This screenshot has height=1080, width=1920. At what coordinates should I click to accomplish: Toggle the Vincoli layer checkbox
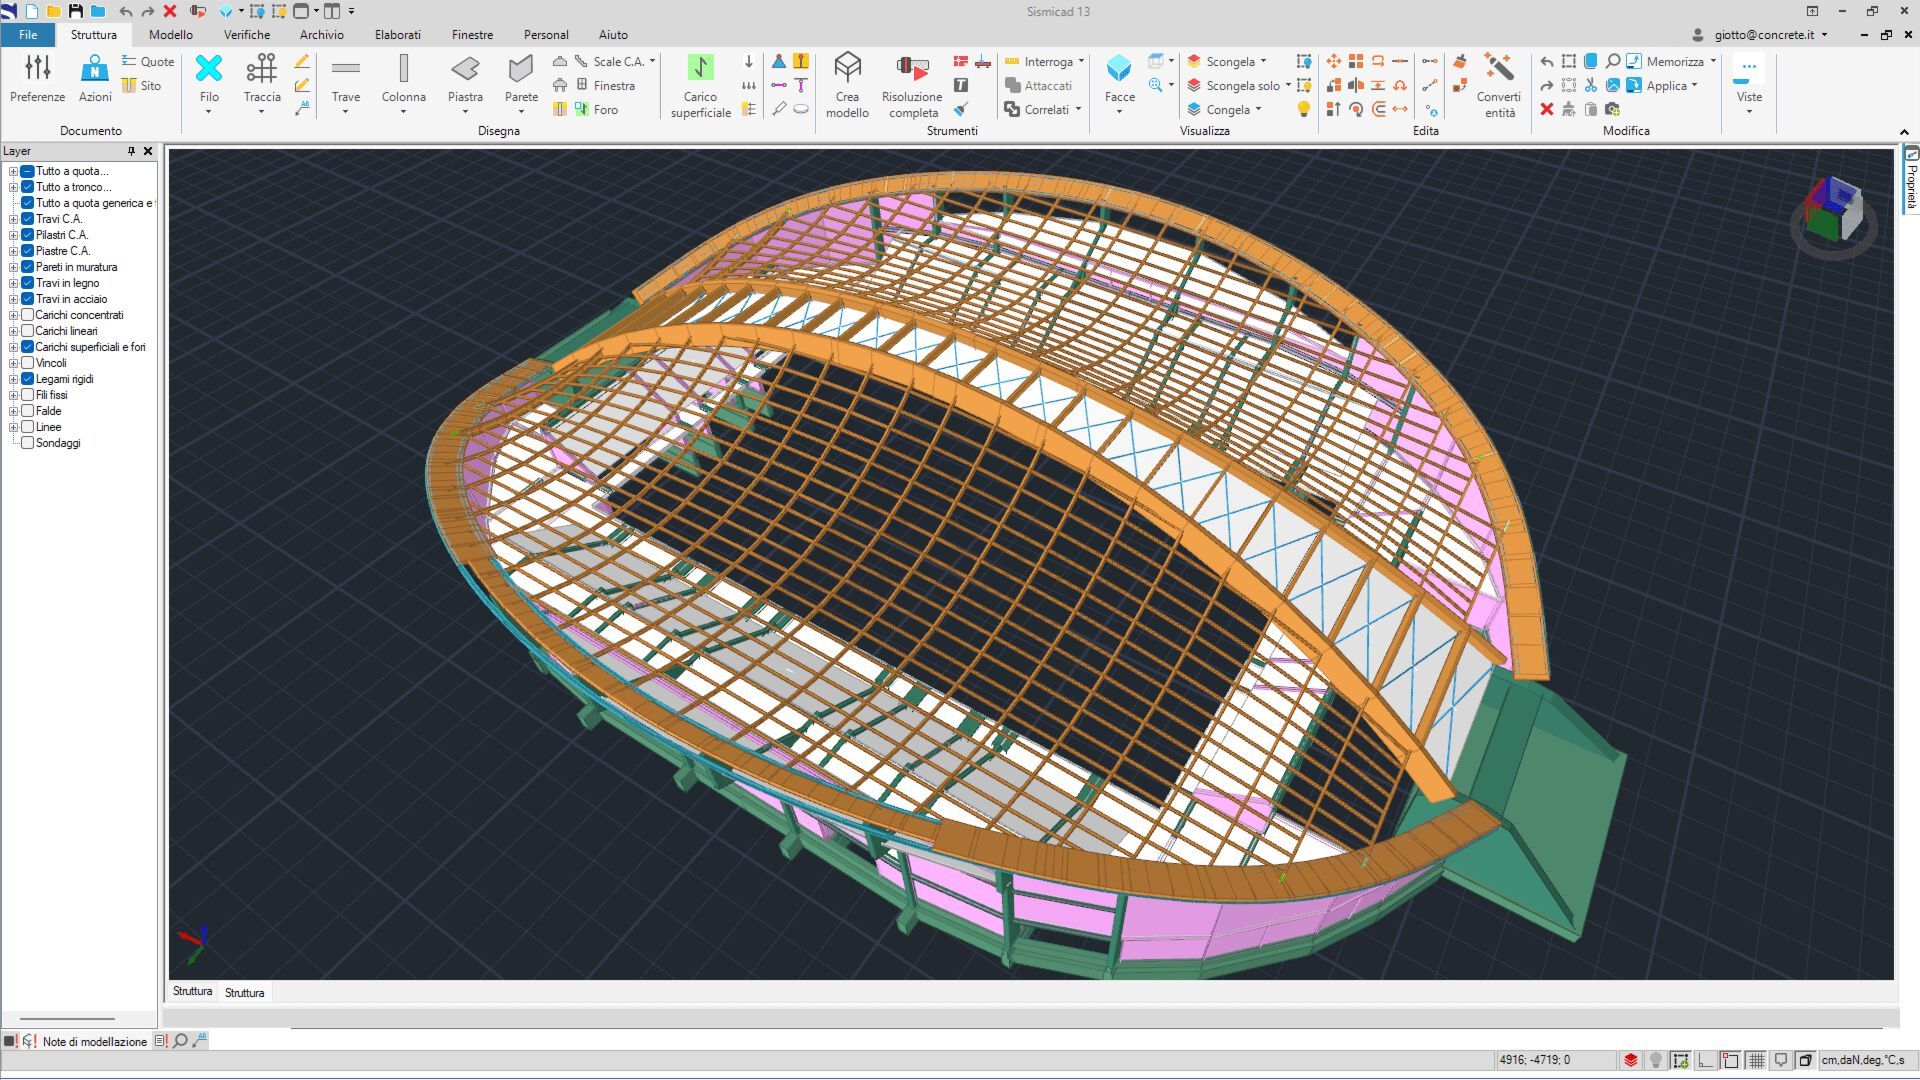point(28,363)
